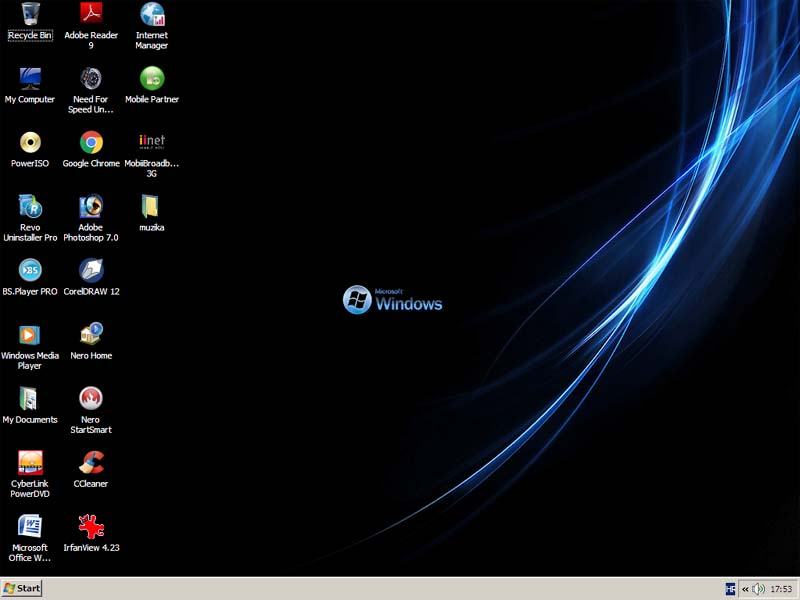Select the Adobe Photoshop 7.0 icon
Viewport: 800px width, 600px height.
click(91, 207)
